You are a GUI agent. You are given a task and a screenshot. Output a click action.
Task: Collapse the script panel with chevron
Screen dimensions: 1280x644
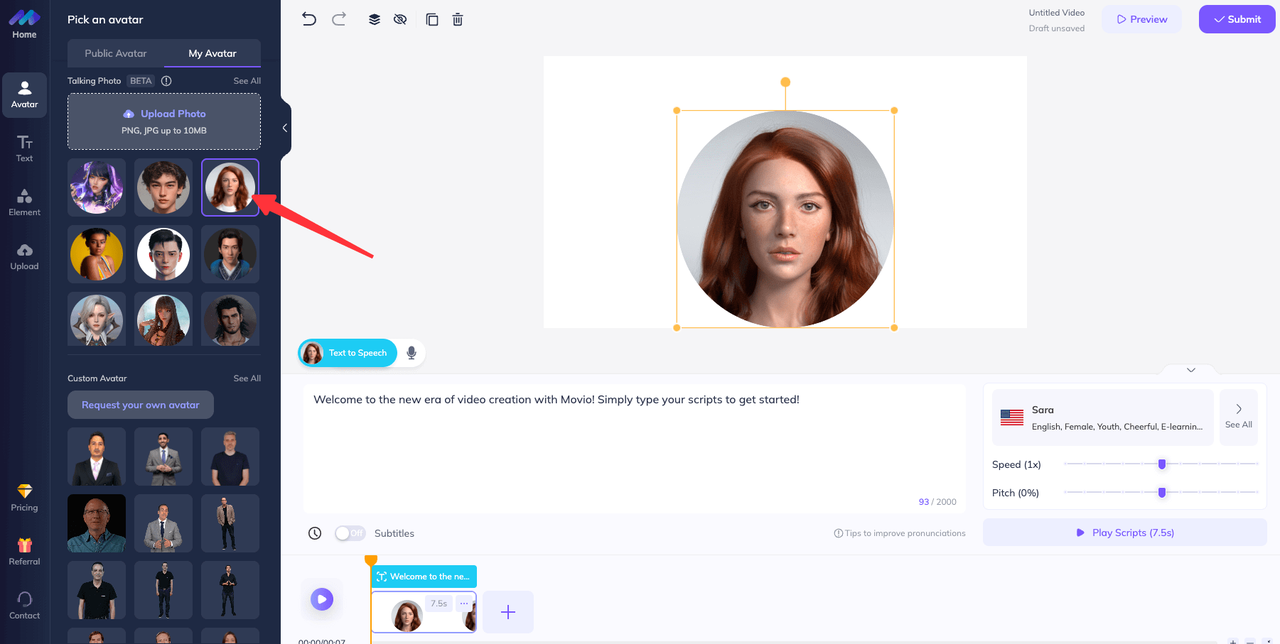[1191, 370]
